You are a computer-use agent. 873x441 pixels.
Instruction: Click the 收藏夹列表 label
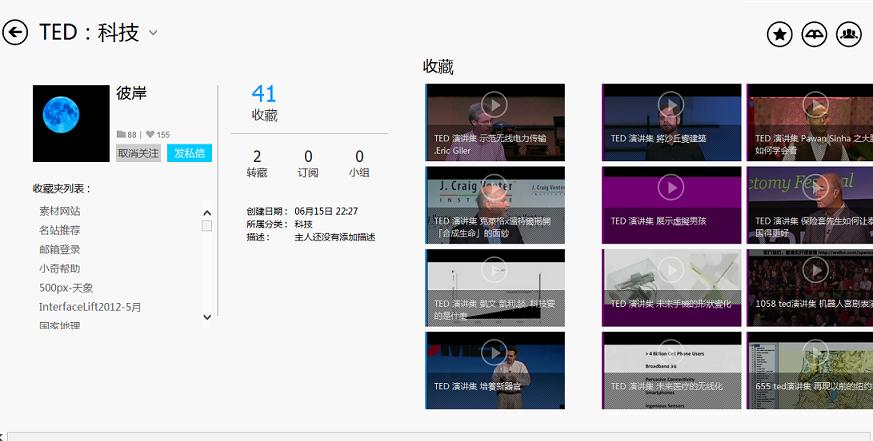(x=62, y=189)
